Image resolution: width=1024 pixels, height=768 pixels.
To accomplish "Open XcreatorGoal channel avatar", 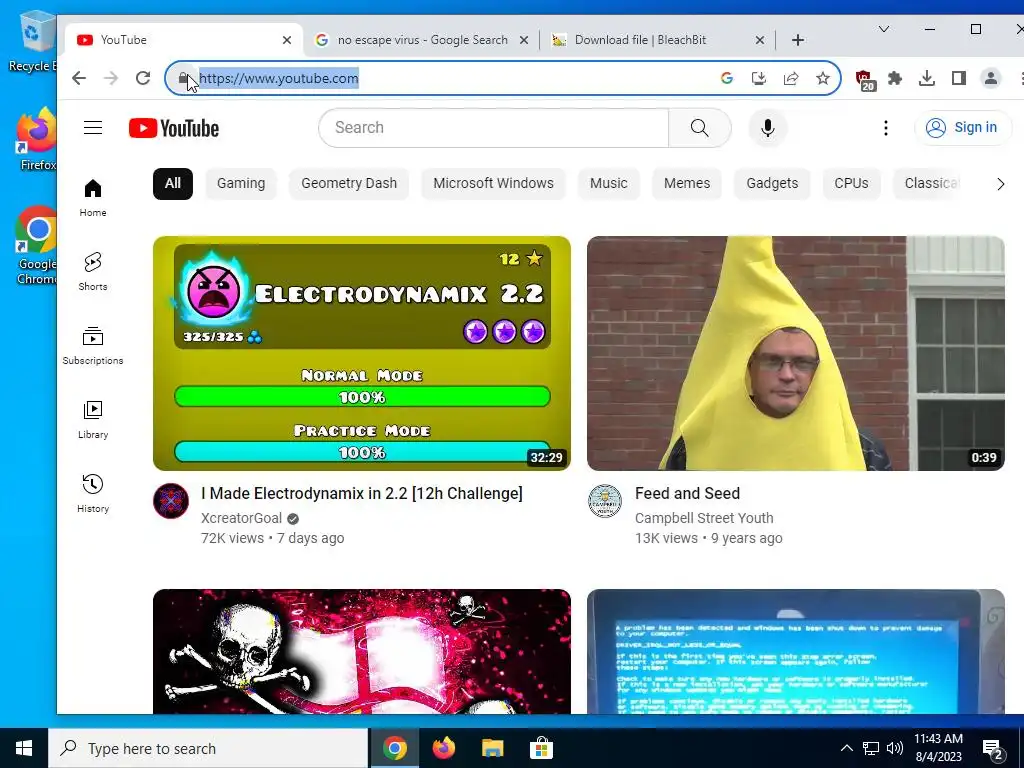I will coord(171,501).
